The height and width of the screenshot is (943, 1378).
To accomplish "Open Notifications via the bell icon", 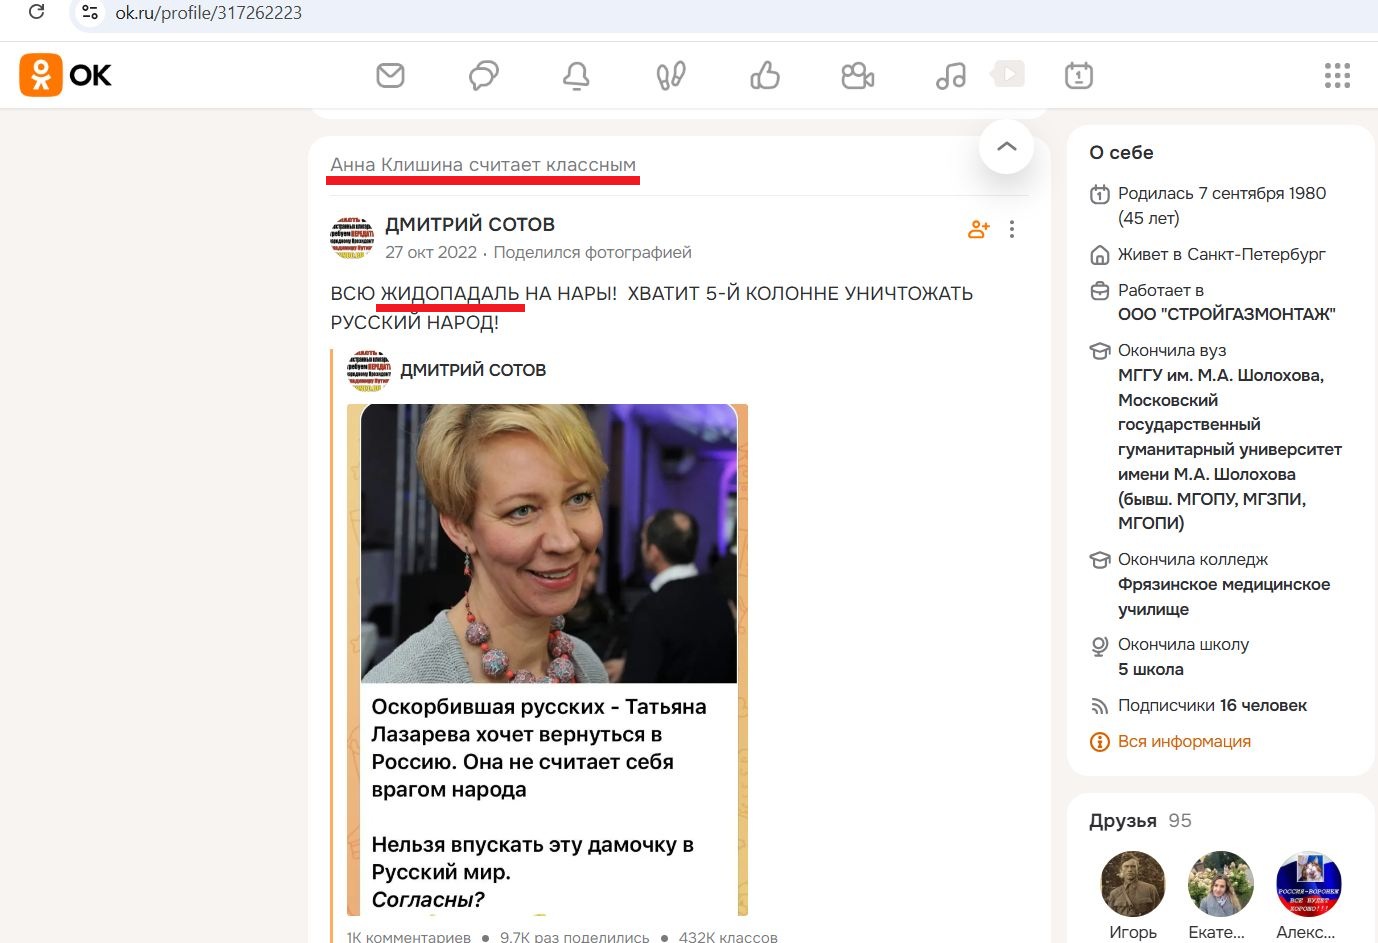I will click(x=576, y=74).
